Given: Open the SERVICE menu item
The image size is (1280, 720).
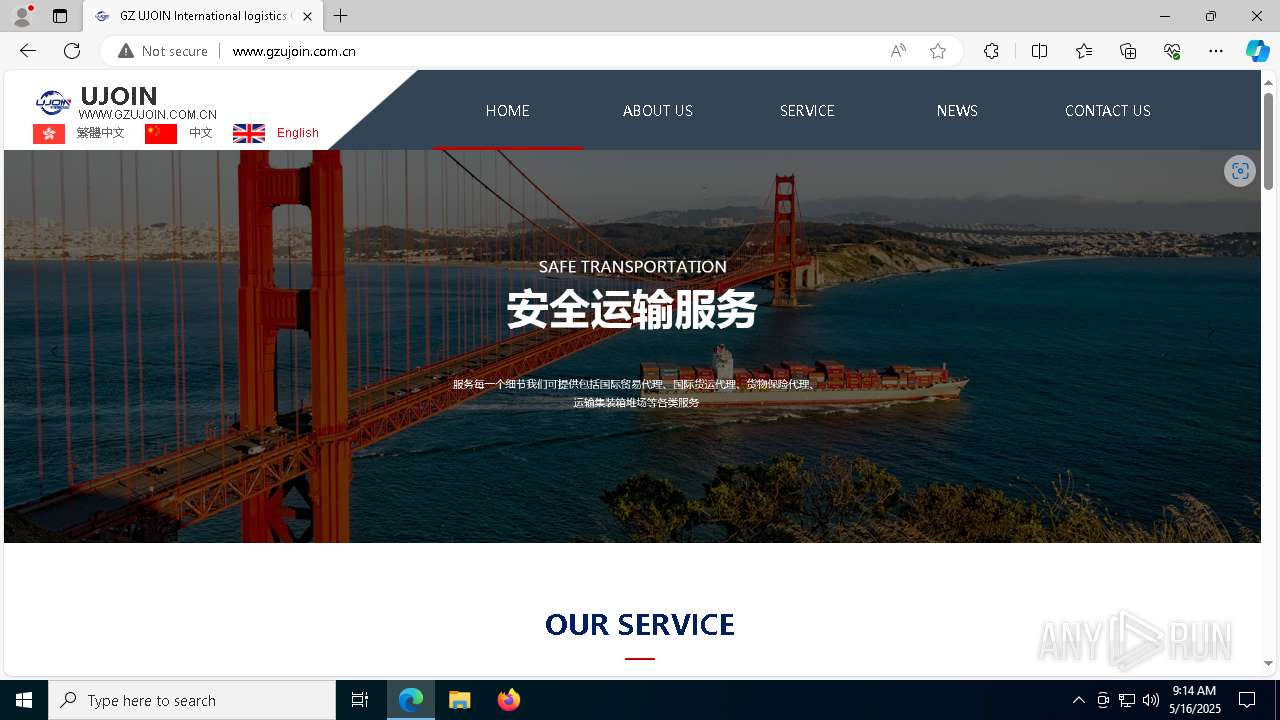Looking at the screenshot, I should coord(807,111).
